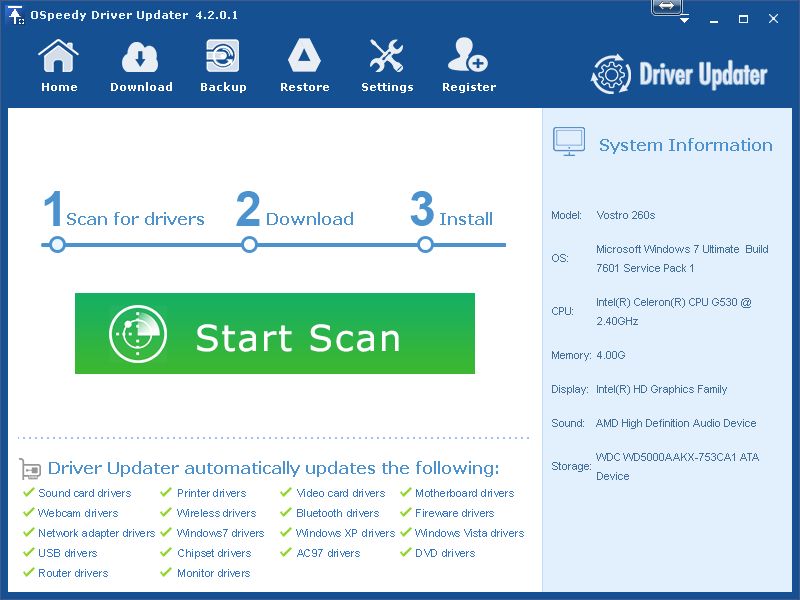Open the Restore tool
The height and width of the screenshot is (600, 800).
point(305,66)
